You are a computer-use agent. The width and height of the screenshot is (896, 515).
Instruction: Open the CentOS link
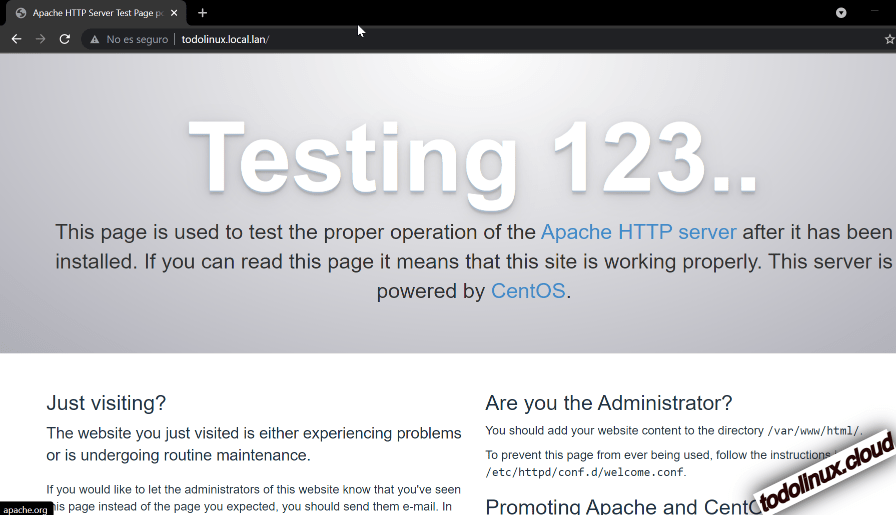pyautogui.click(x=528, y=291)
